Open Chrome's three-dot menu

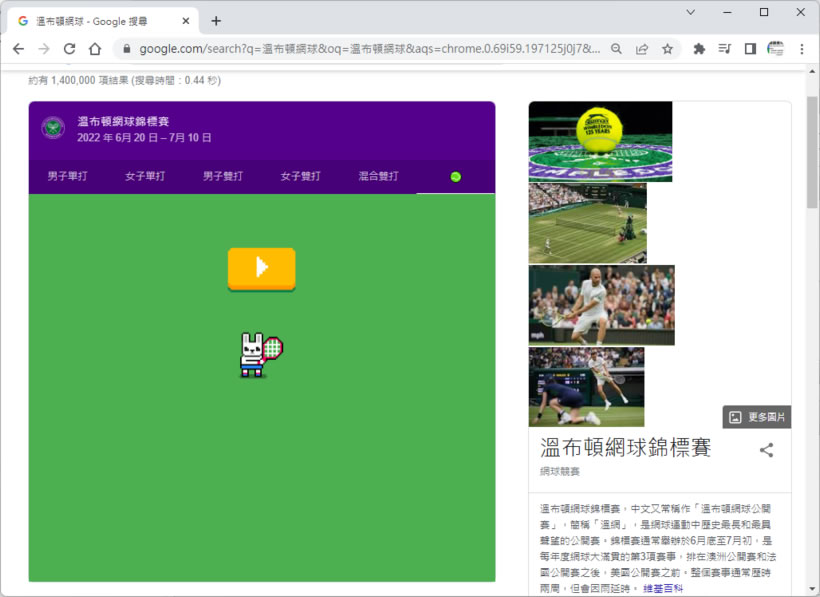(802, 49)
